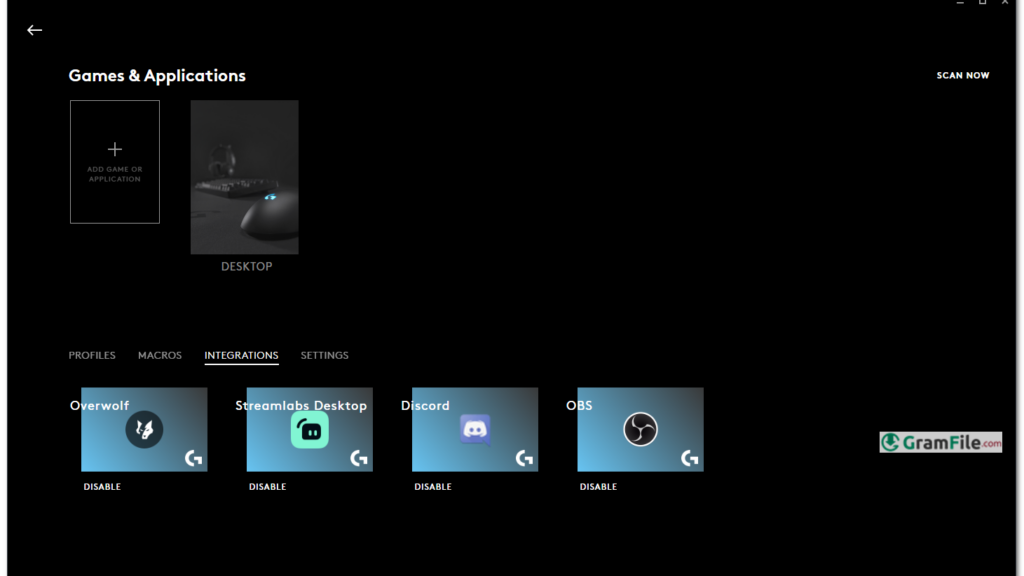Click the Logitech G logo on Overwolf card

click(x=193, y=458)
